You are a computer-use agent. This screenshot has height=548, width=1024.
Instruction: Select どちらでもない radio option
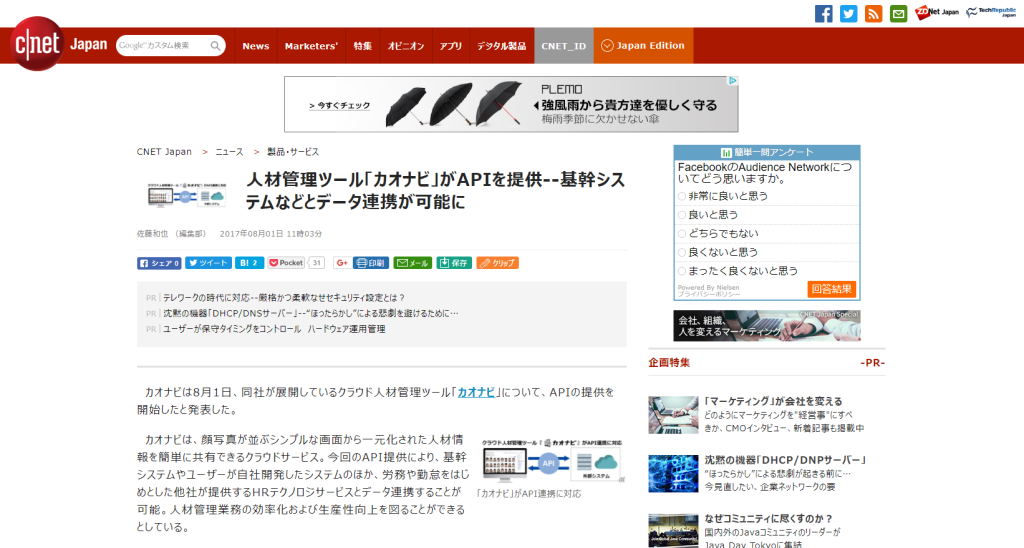point(682,234)
